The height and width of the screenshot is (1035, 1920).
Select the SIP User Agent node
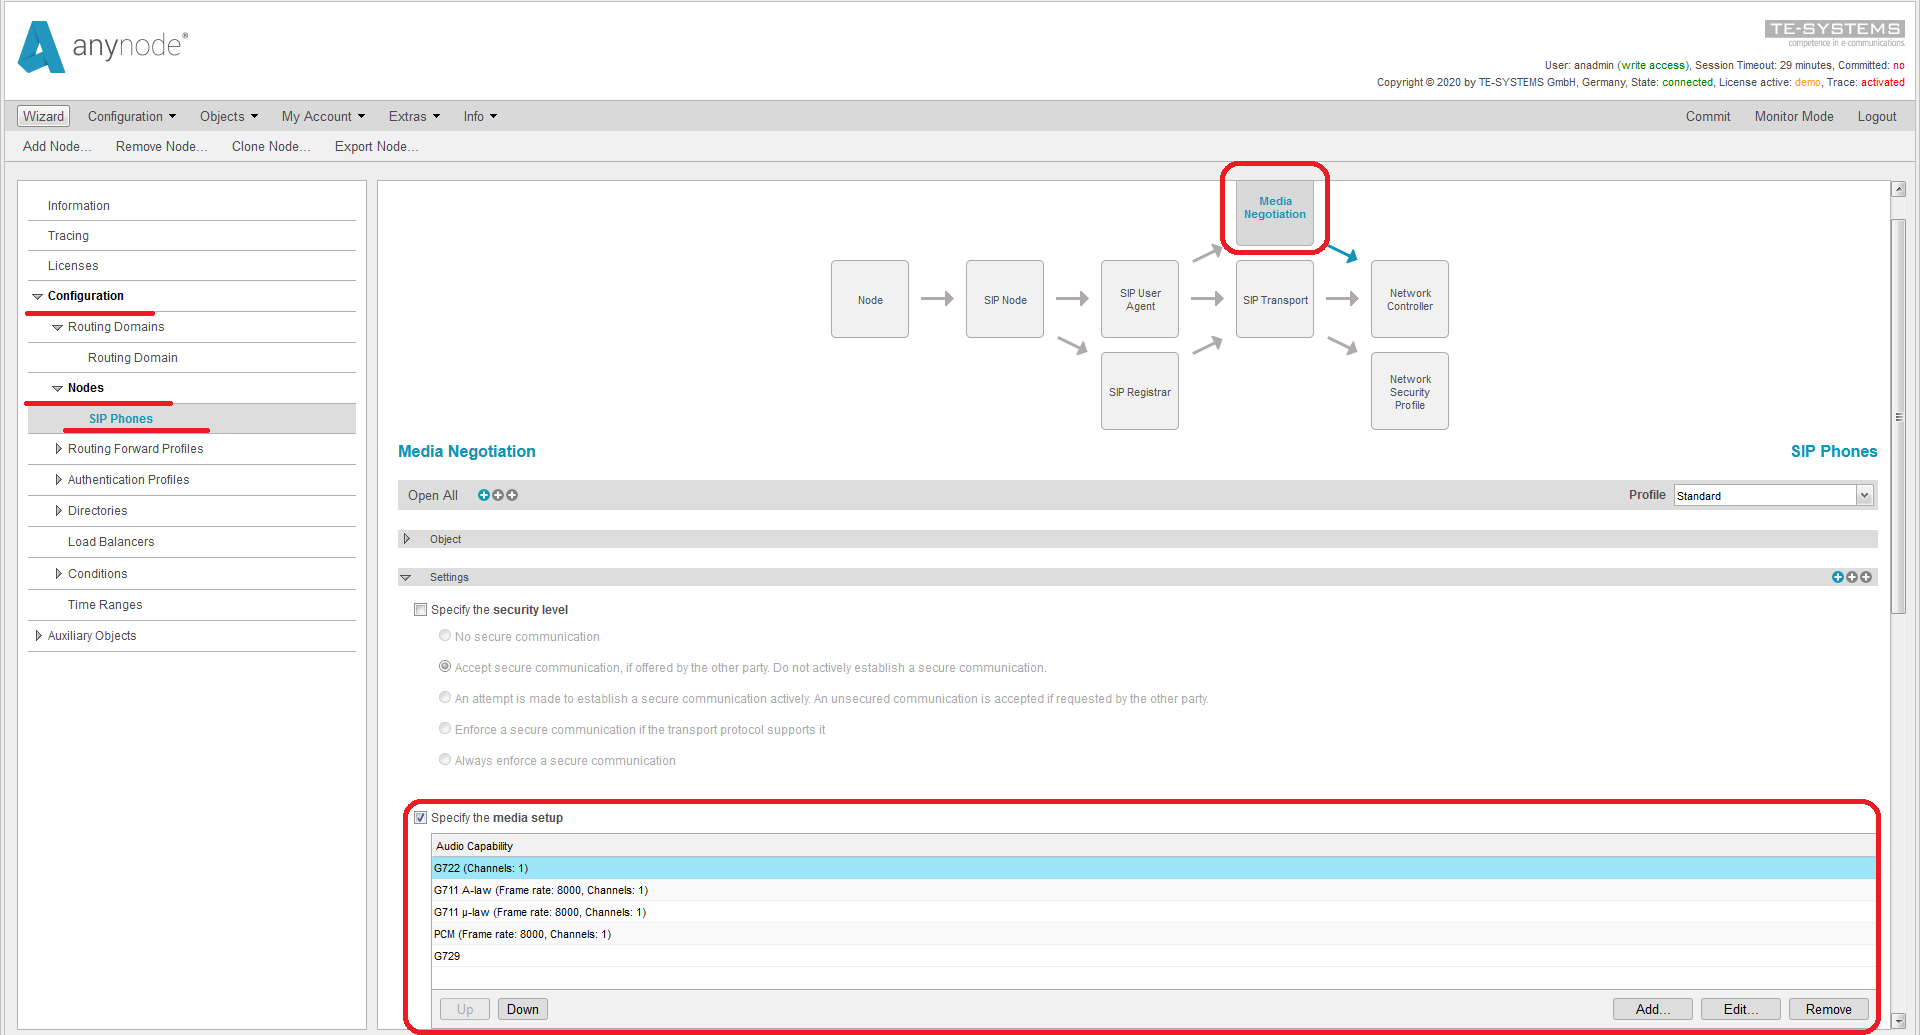[1139, 300]
